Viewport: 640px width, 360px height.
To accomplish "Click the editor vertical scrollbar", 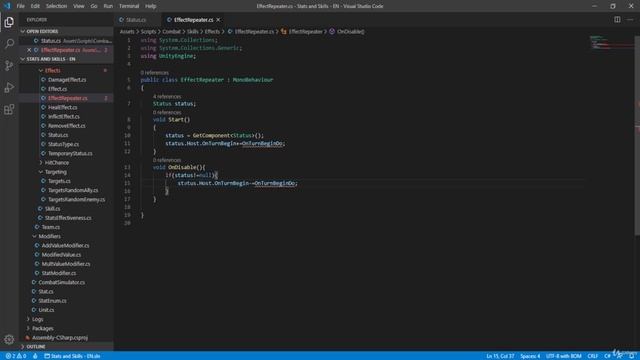I will 637,135.
